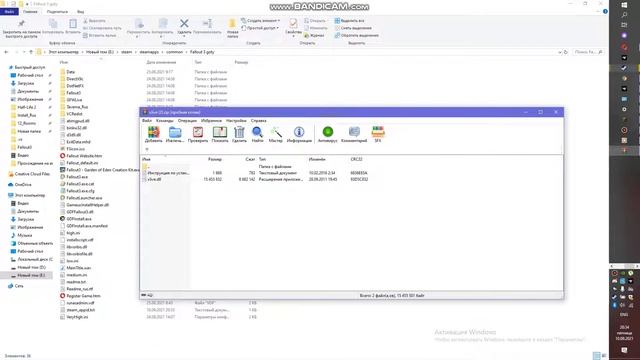
Task: Select Музыка in the navigation pane
Action: tap(24, 236)
